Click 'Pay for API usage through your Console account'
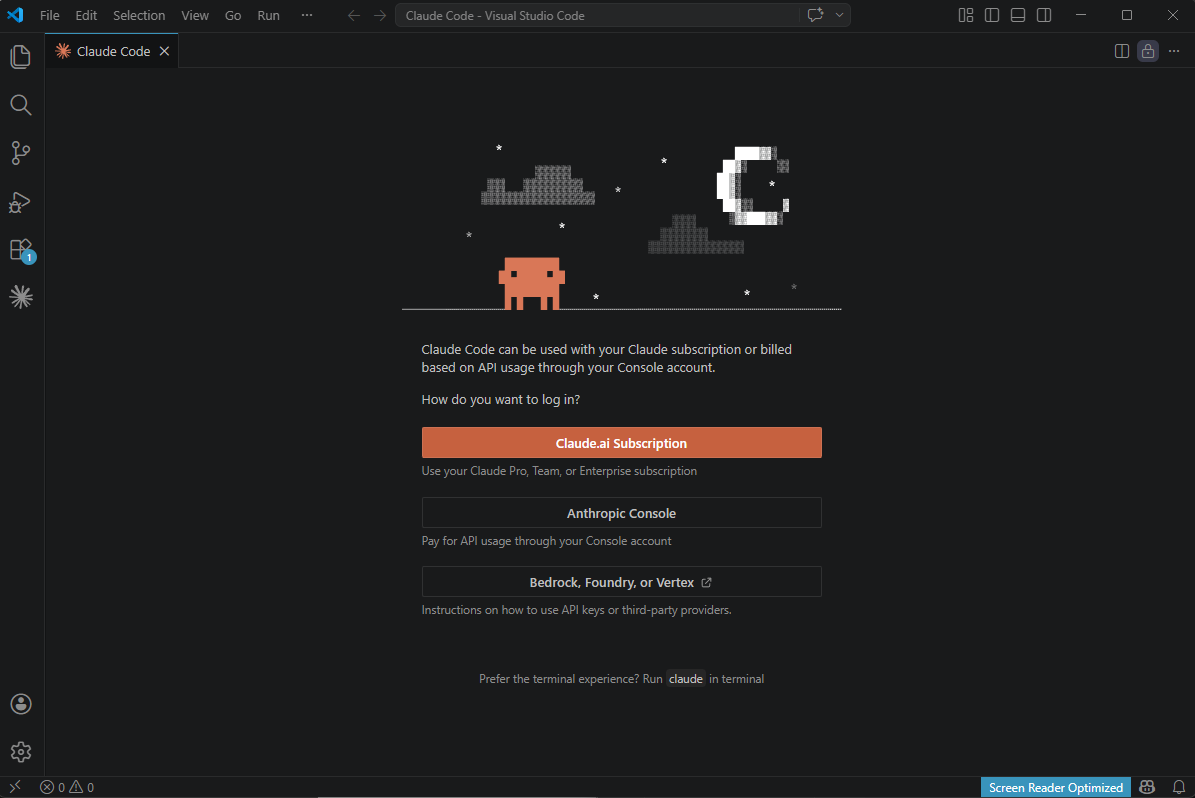 [546, 540]
